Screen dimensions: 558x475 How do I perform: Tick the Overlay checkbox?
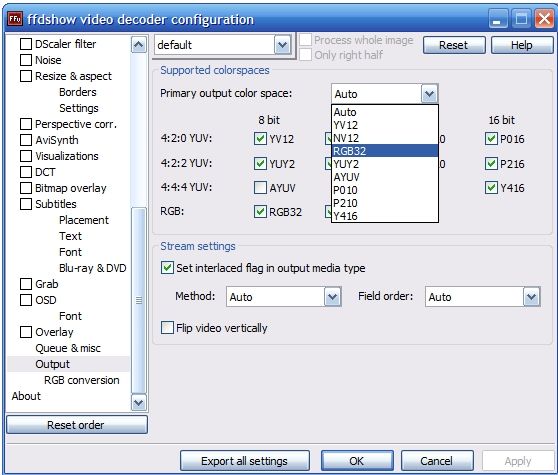[26, 332]
